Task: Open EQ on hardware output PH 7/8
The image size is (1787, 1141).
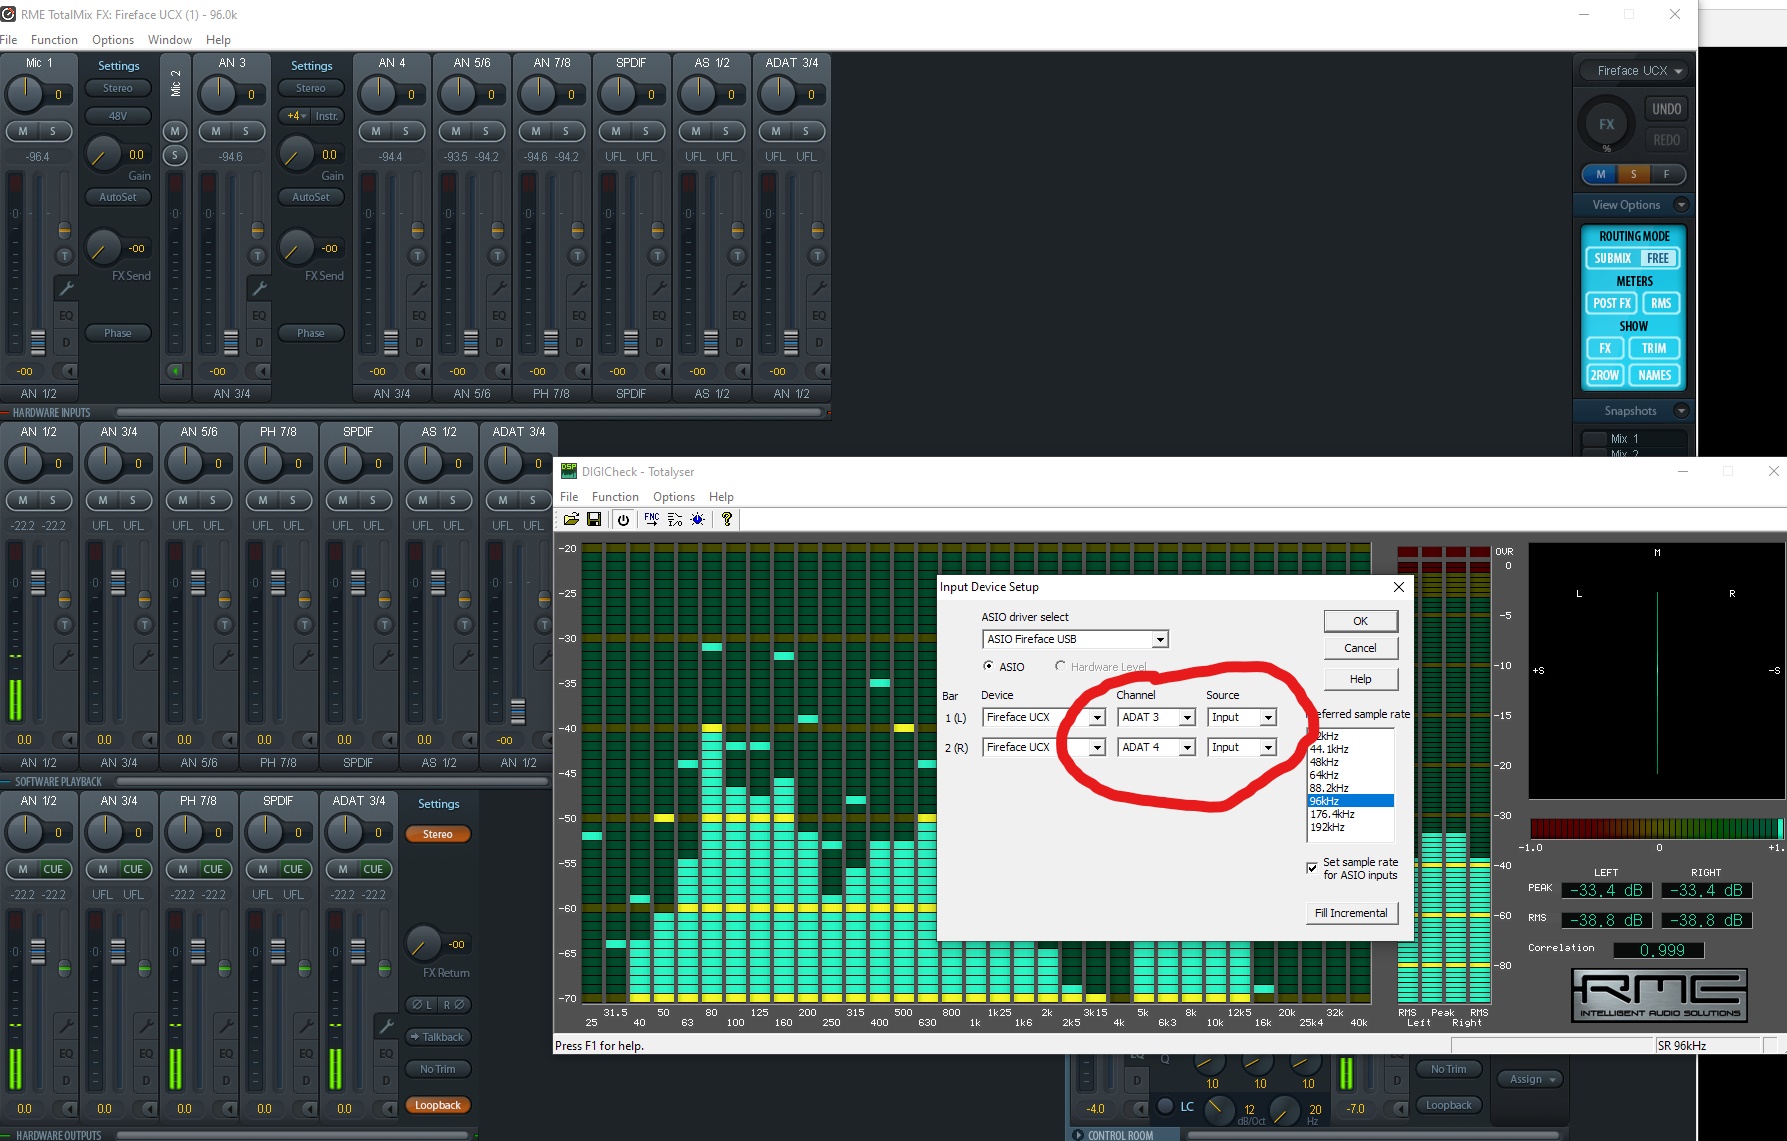Action: pos(226,1053)
